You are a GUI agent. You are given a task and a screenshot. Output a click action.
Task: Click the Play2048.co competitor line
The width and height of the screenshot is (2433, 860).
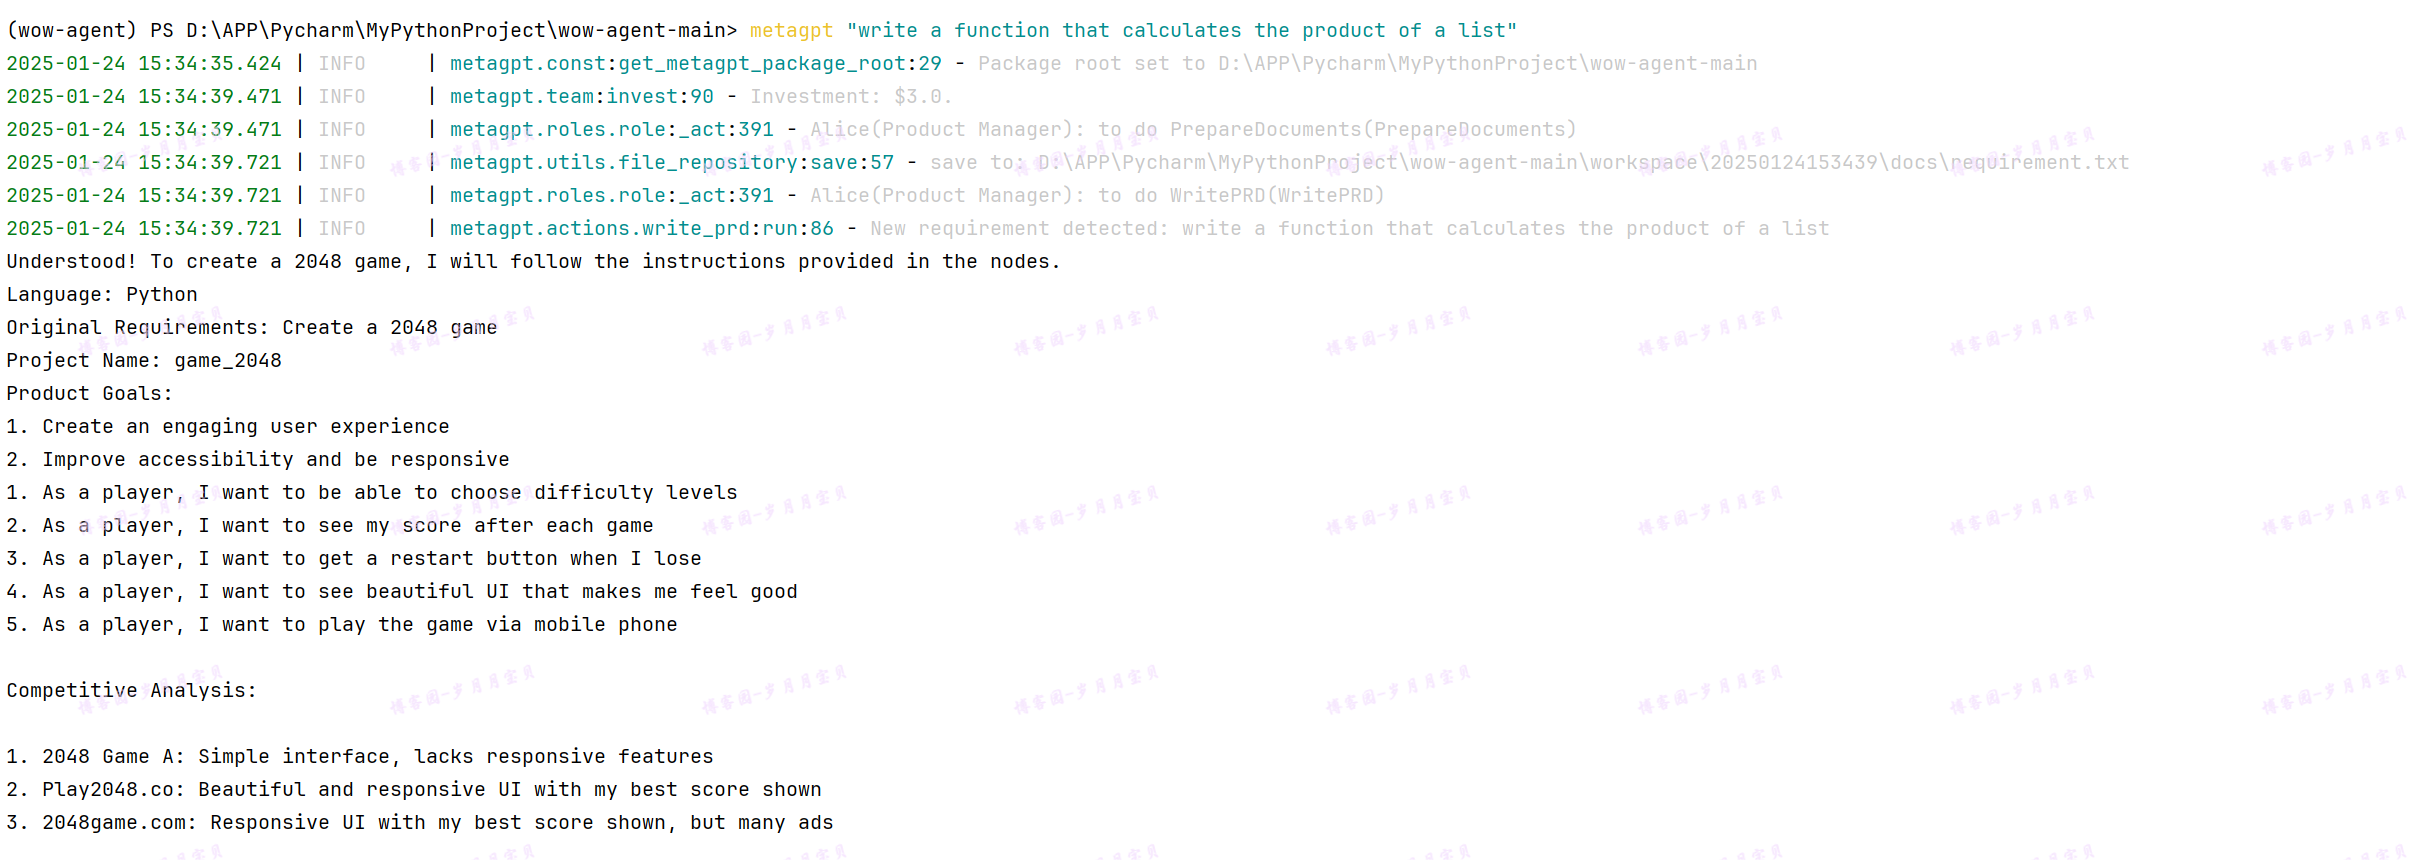[414, 789]
